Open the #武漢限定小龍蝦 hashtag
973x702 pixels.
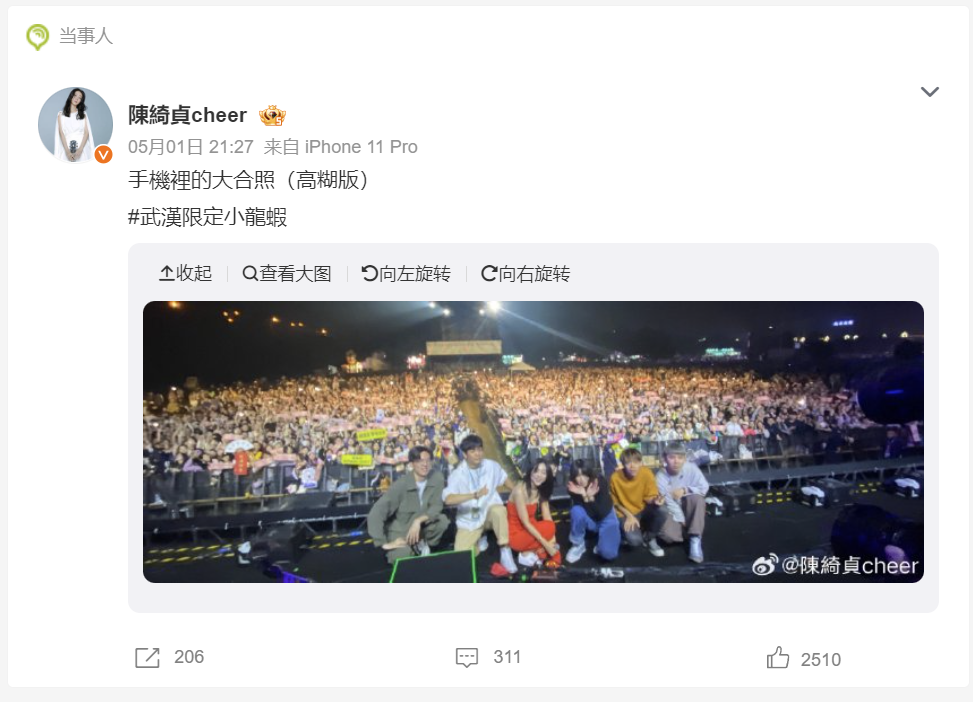(x=207, y=217)
